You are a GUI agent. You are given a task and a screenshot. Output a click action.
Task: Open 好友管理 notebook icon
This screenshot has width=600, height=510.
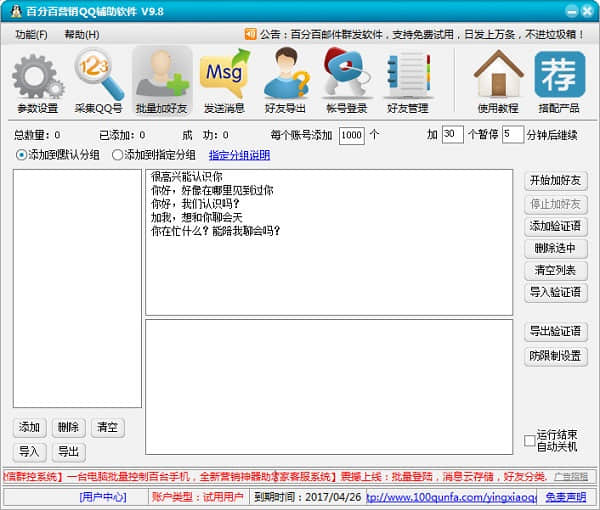click(x=408, y=82)
